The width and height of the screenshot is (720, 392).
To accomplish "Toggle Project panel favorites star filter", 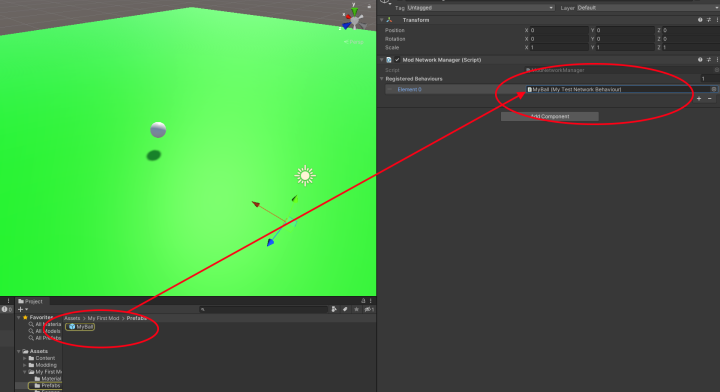I will click(356, 309).
